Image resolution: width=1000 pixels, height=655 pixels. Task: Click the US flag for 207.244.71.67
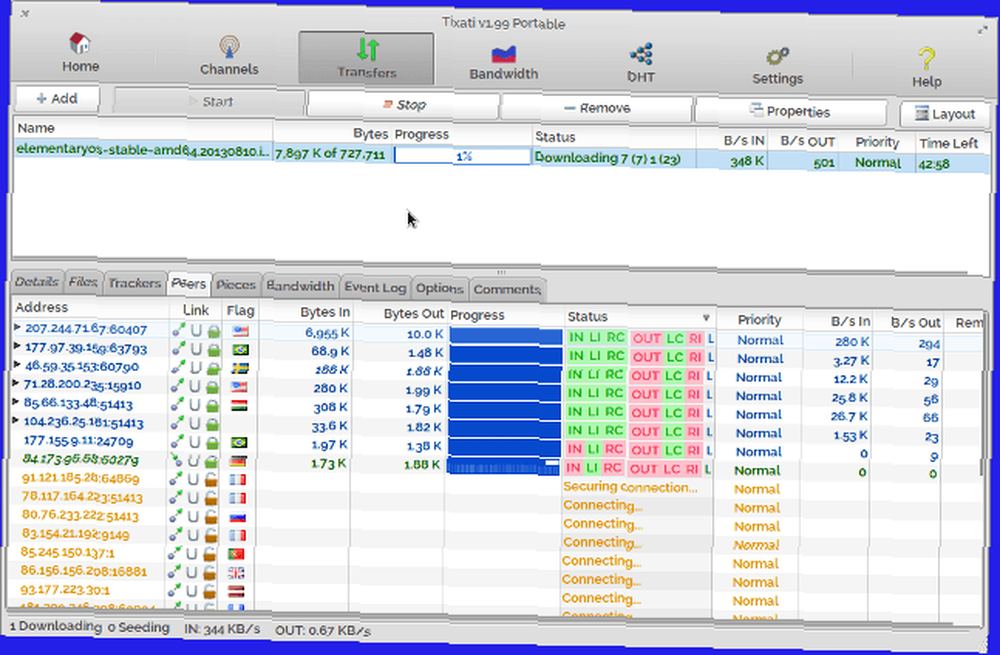(x=240, y=331)
